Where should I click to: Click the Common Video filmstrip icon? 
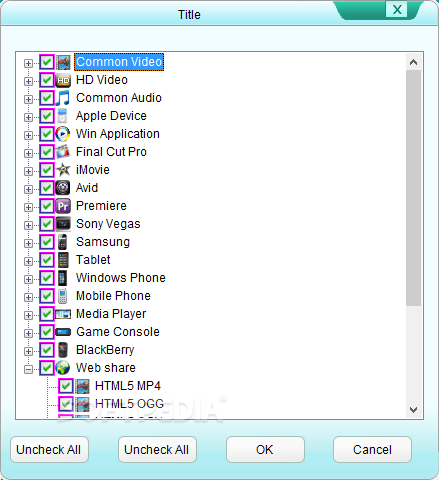coord(63,62)
